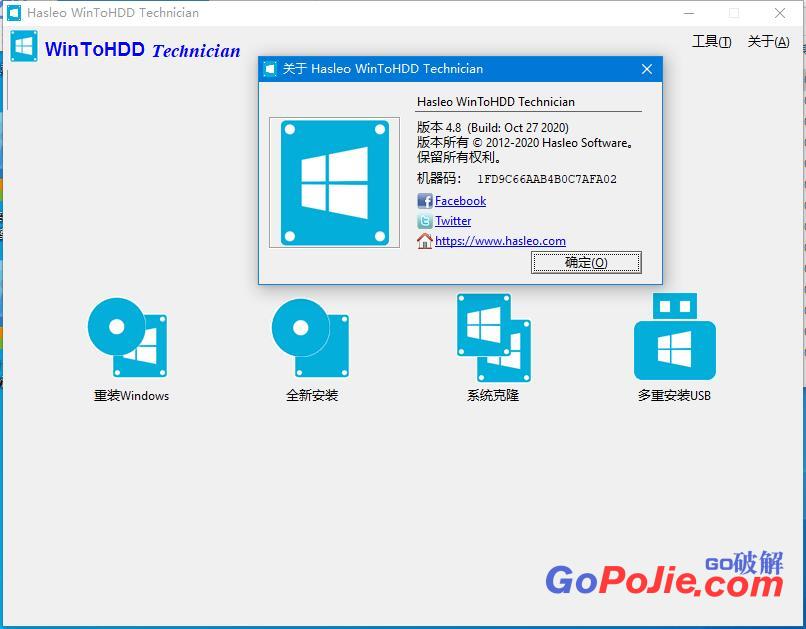This screenshot has width=806, height=629.
Task: Click the 系统克隆 label text
Action: [493, 395]
